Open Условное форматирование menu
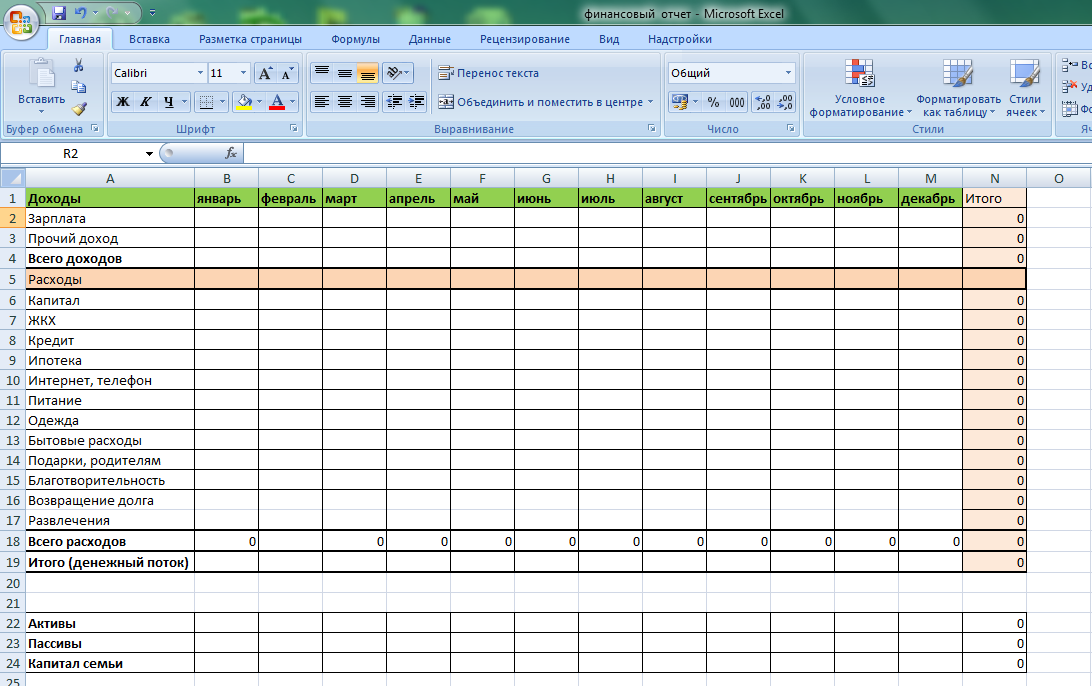Screen dimensions: 1092x686 click(x=859, y=88)
